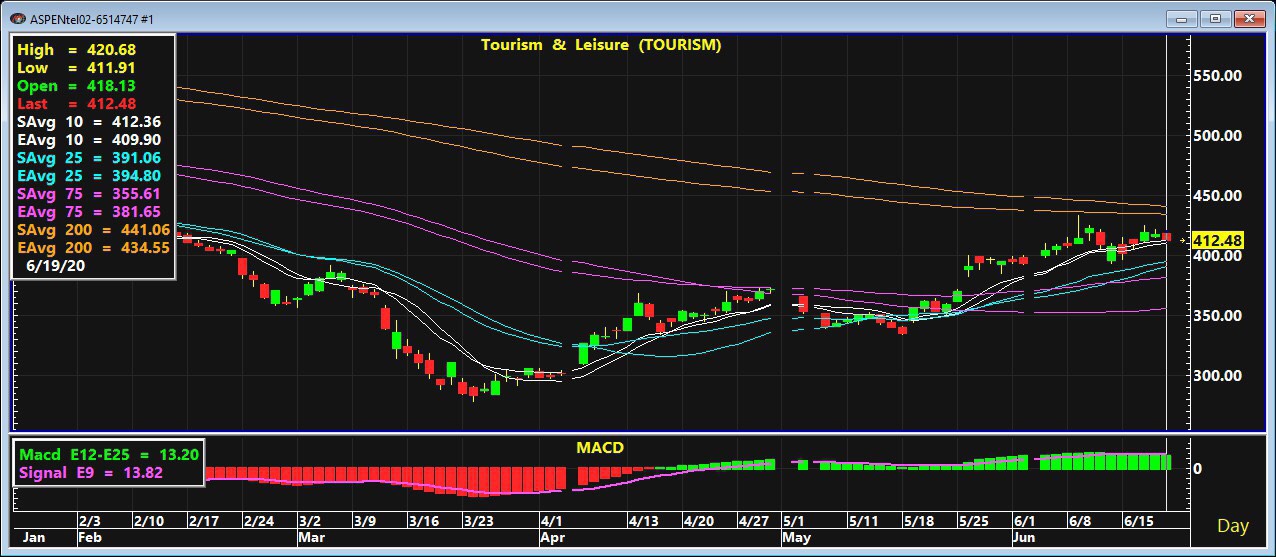This screenshot has height=557, width=1276.
Task: Select the EAvg 25 = 394.80 legend row
Action: click(x=89, y=175)
